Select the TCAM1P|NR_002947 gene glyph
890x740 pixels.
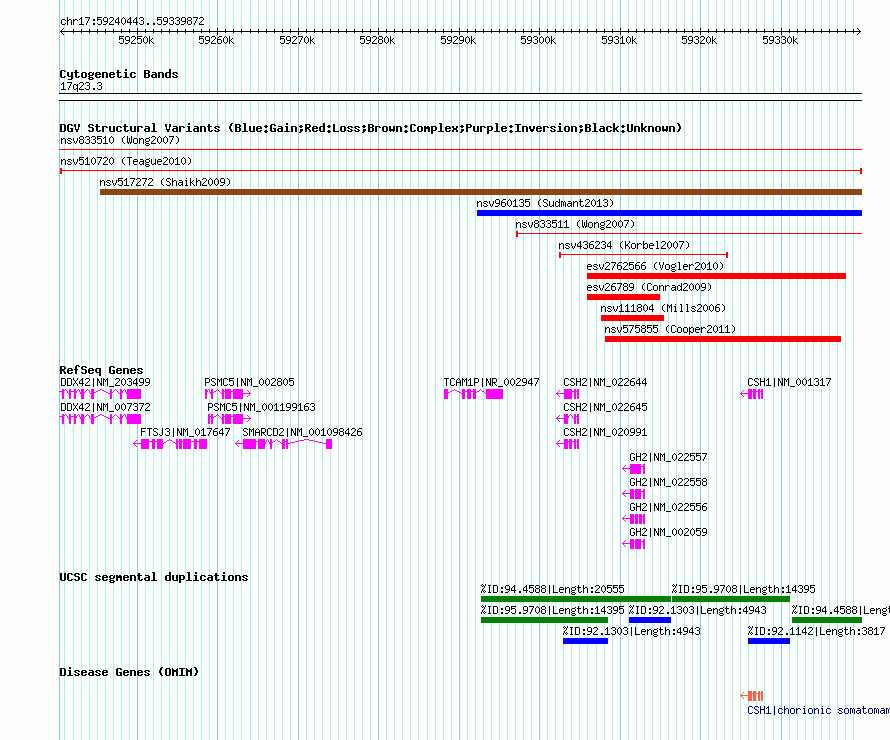(x=473, y=394)
